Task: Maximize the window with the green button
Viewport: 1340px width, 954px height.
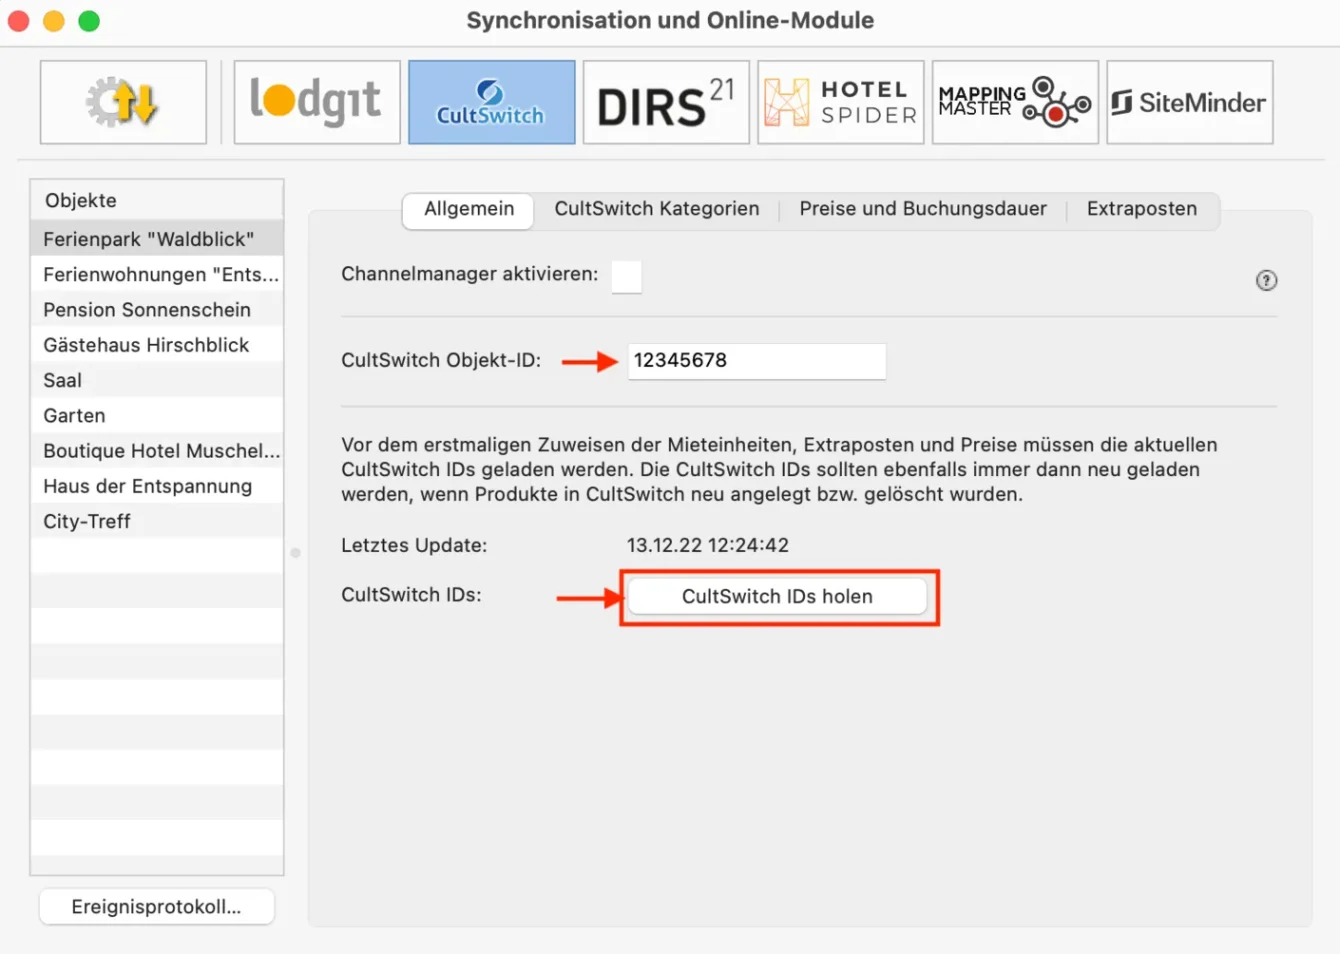Action: (89, 21)
